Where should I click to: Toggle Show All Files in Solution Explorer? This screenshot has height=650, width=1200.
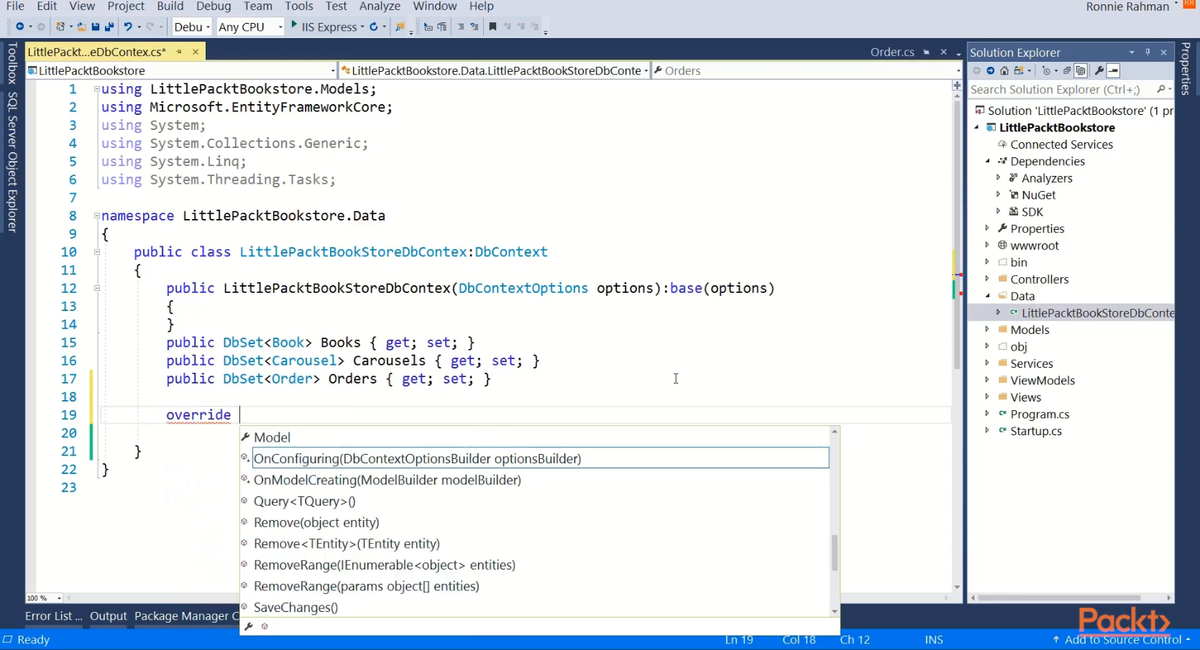1080,71
